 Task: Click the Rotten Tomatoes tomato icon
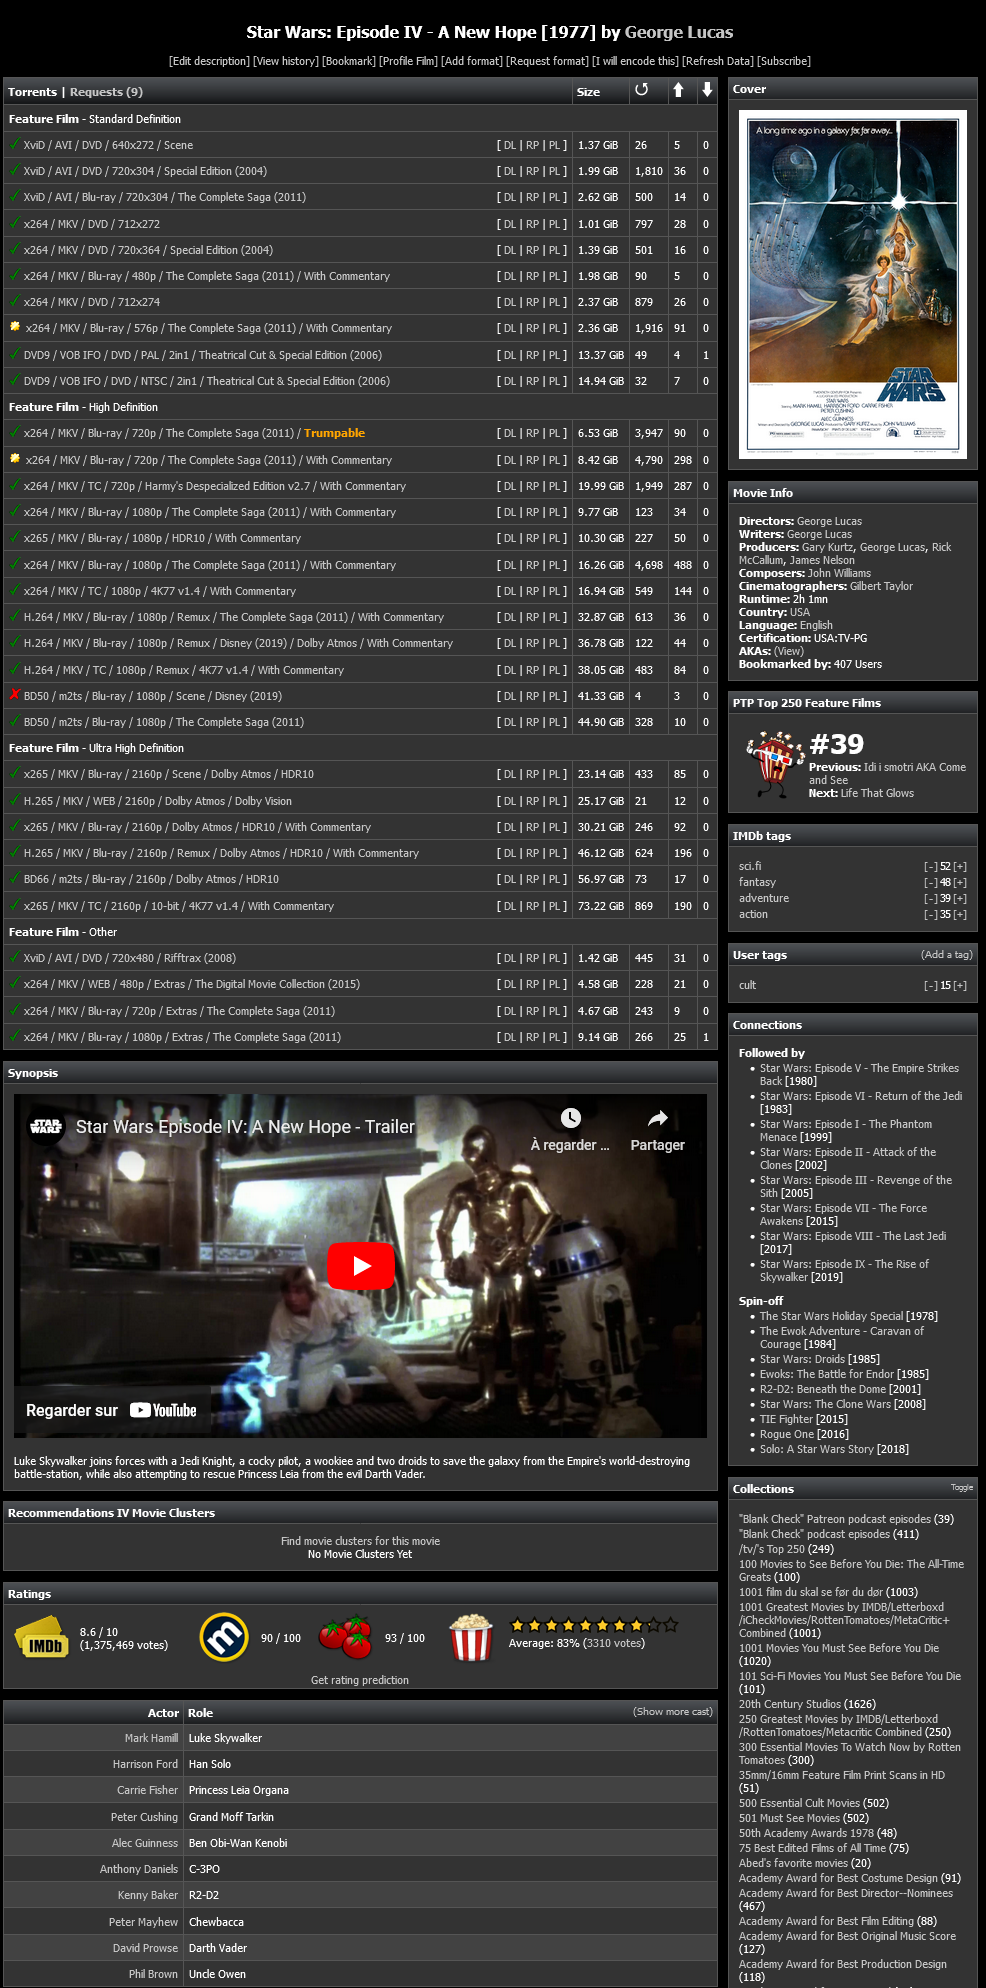[345, 1638]
